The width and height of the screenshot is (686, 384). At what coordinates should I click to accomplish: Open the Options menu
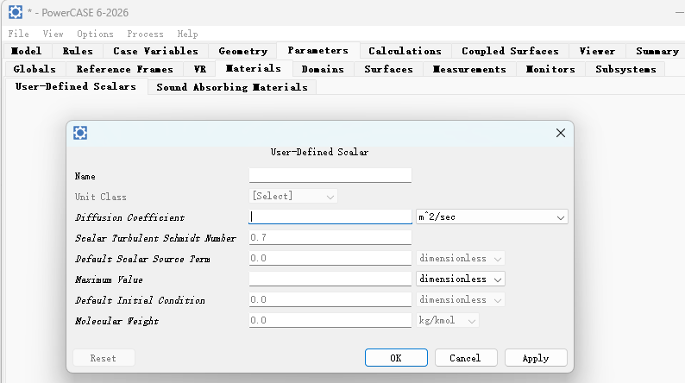pos(95,34)
